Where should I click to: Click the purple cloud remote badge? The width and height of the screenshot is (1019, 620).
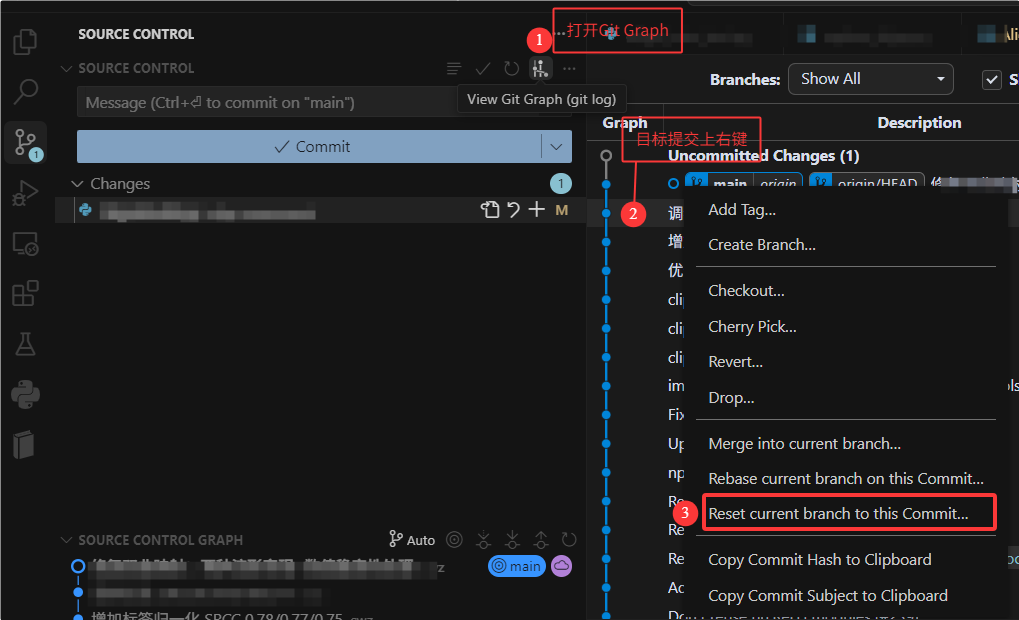click(x=561, y=566)
